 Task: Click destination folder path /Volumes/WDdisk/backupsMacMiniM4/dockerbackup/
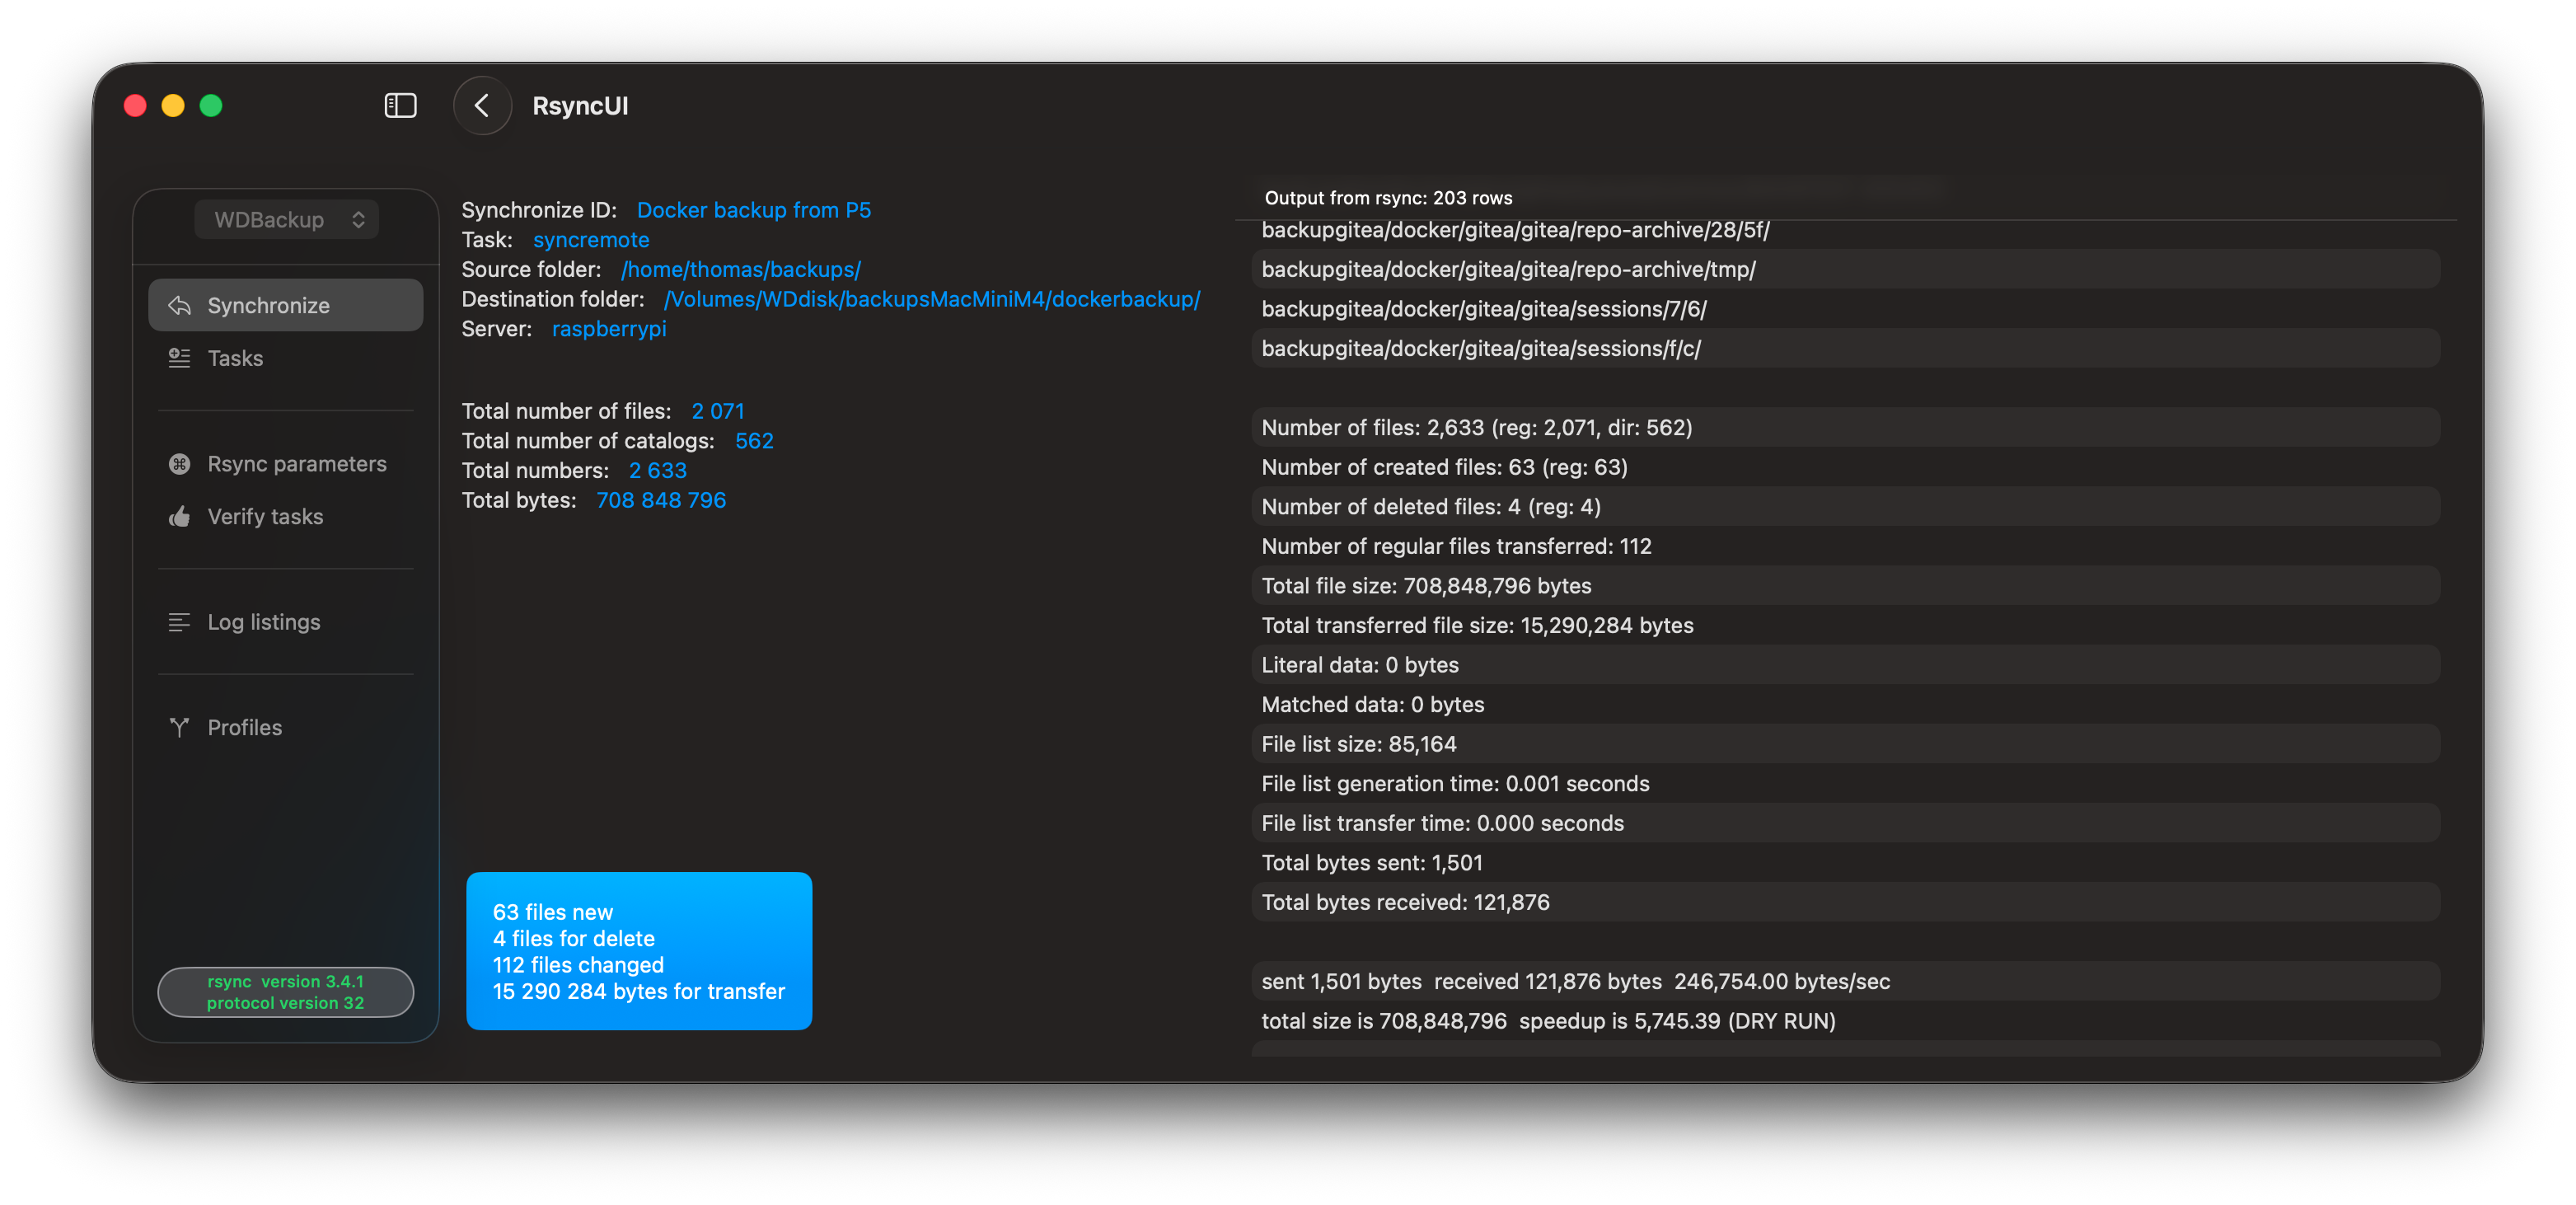click(932, 299)
